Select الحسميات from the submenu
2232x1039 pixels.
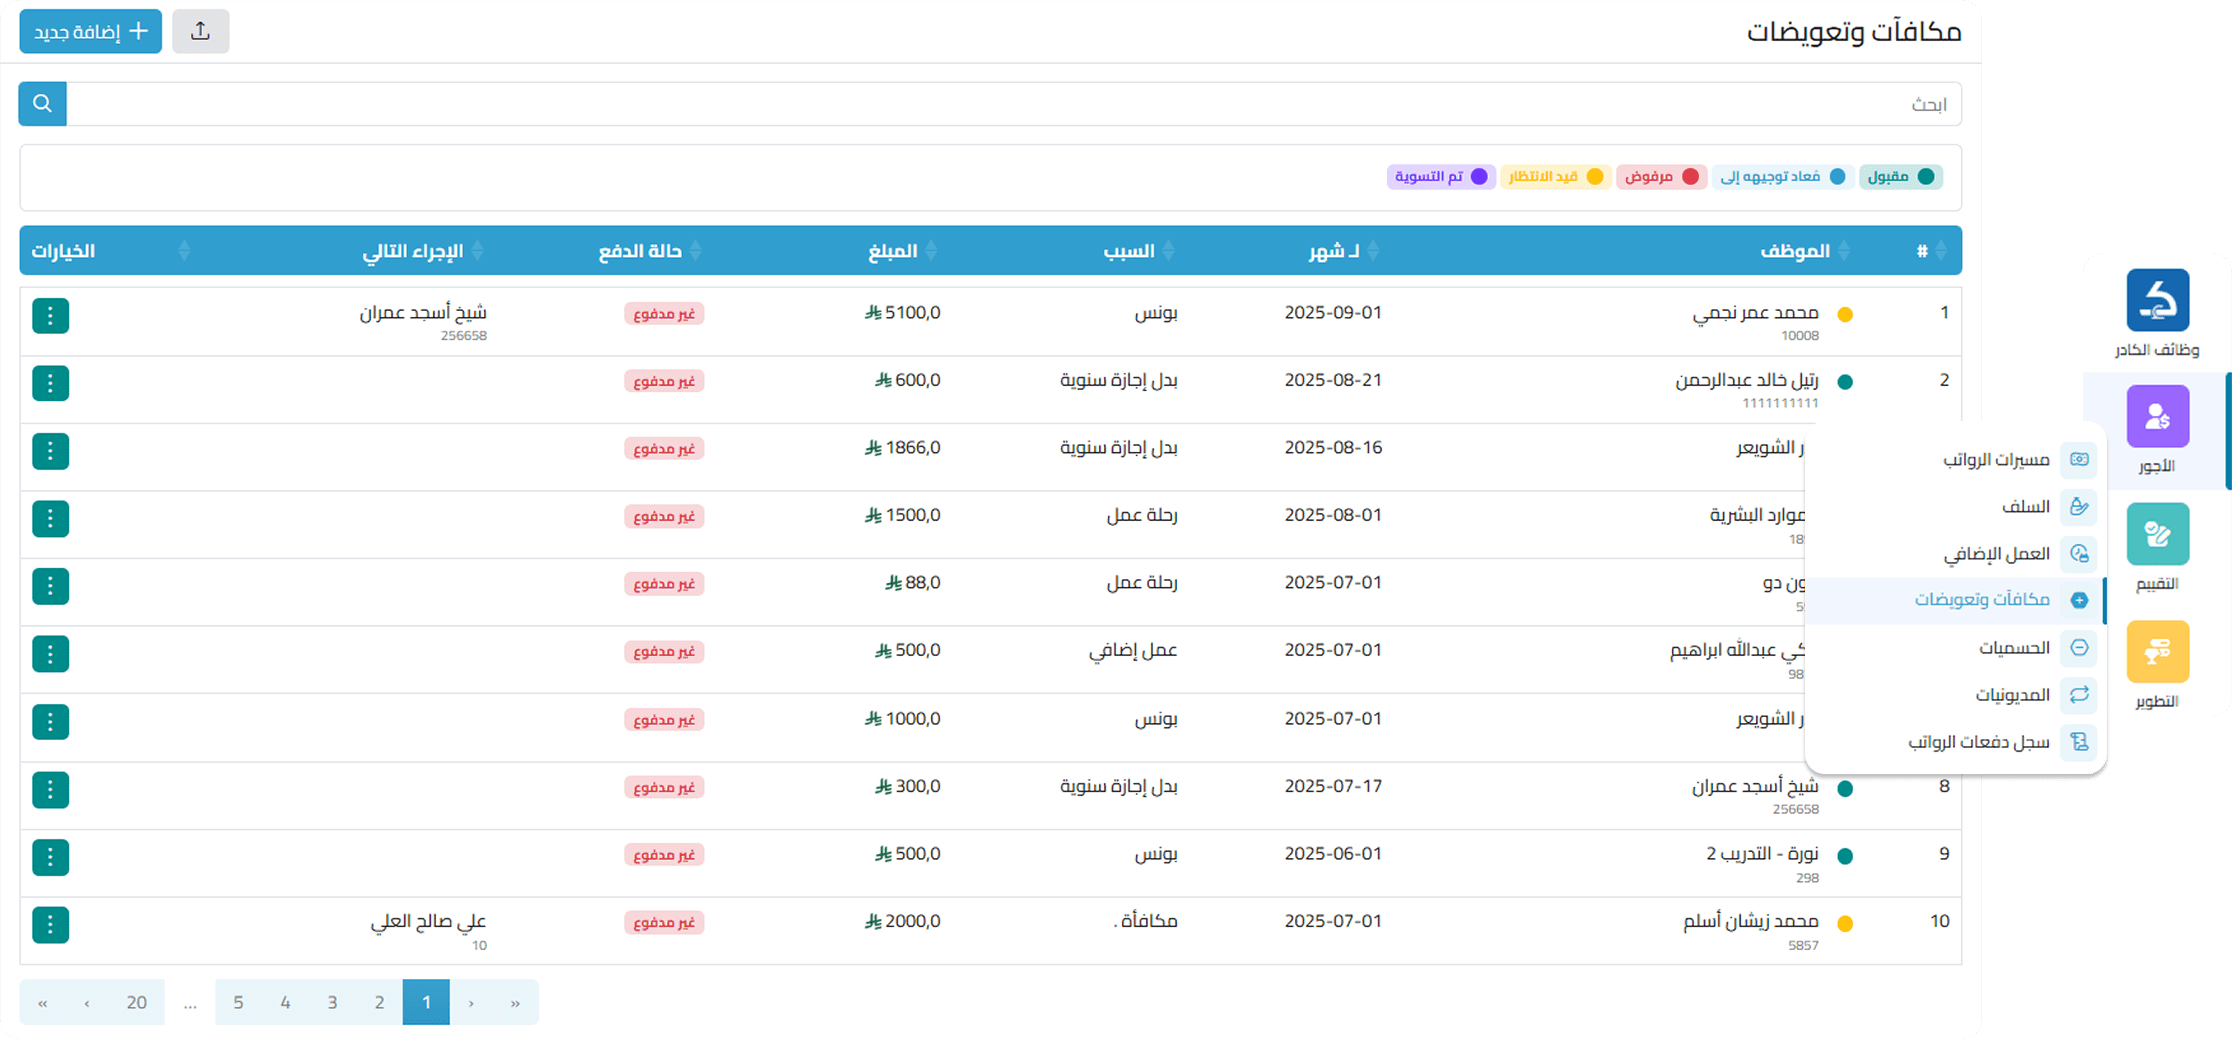2014,648
